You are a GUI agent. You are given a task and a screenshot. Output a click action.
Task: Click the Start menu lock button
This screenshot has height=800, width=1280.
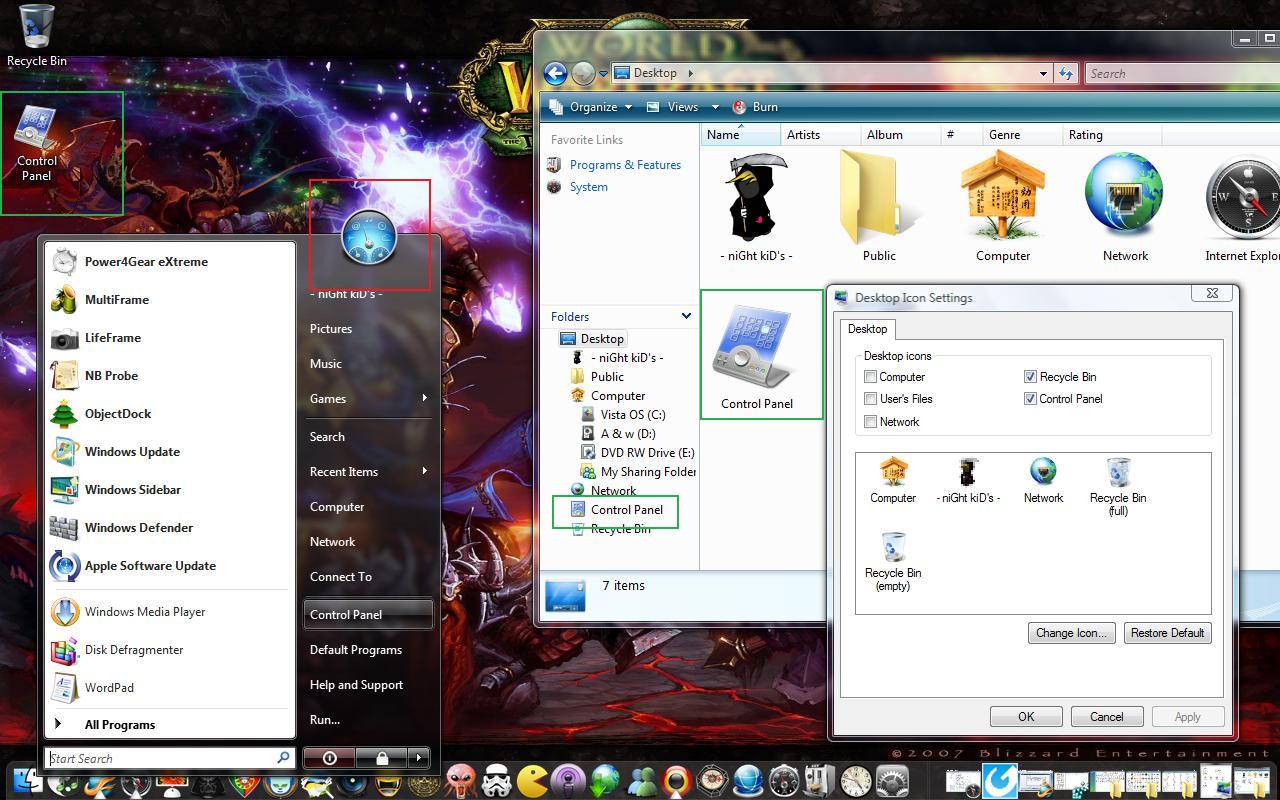[381, 758]
